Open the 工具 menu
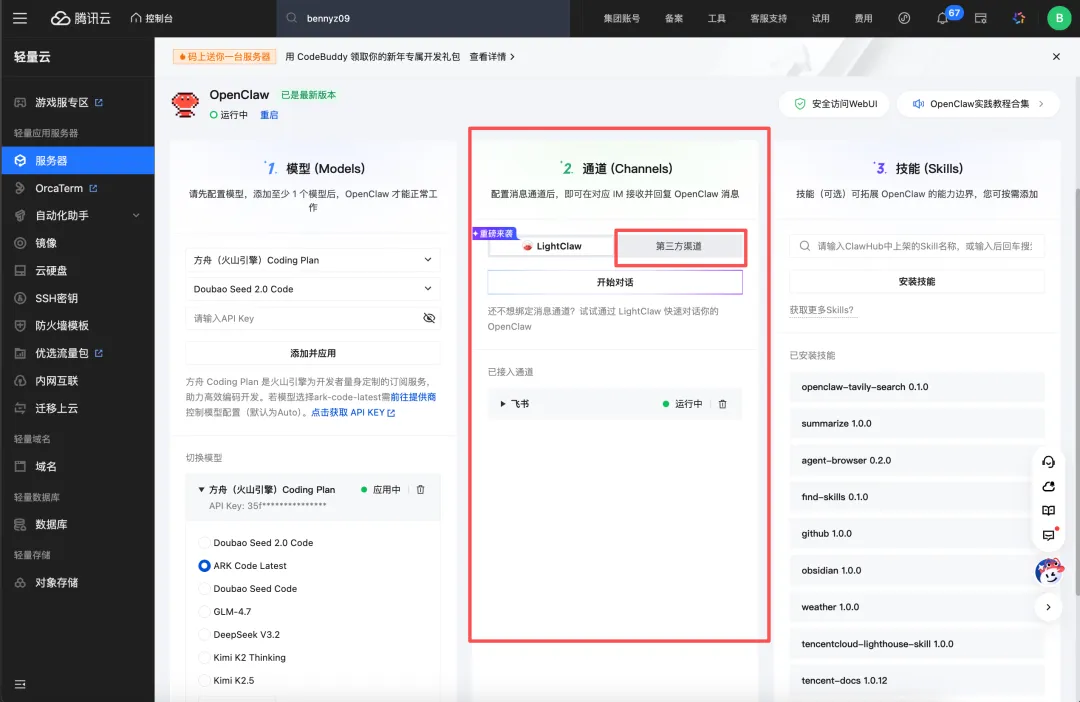 tap(716, 18)
